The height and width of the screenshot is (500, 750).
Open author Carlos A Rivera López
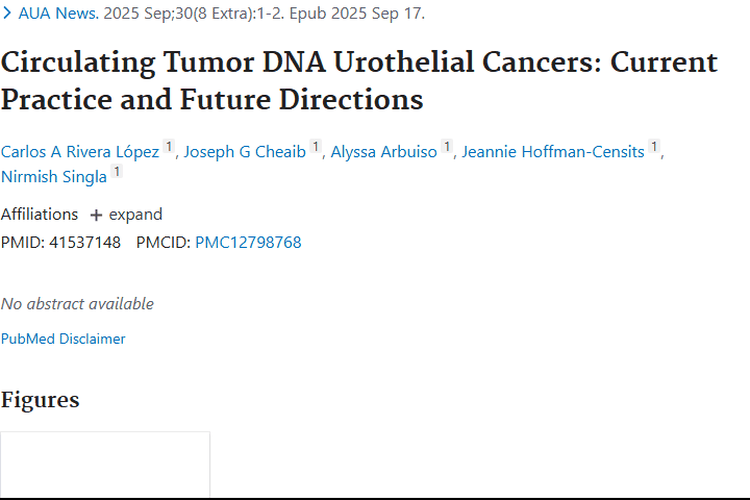80,151
